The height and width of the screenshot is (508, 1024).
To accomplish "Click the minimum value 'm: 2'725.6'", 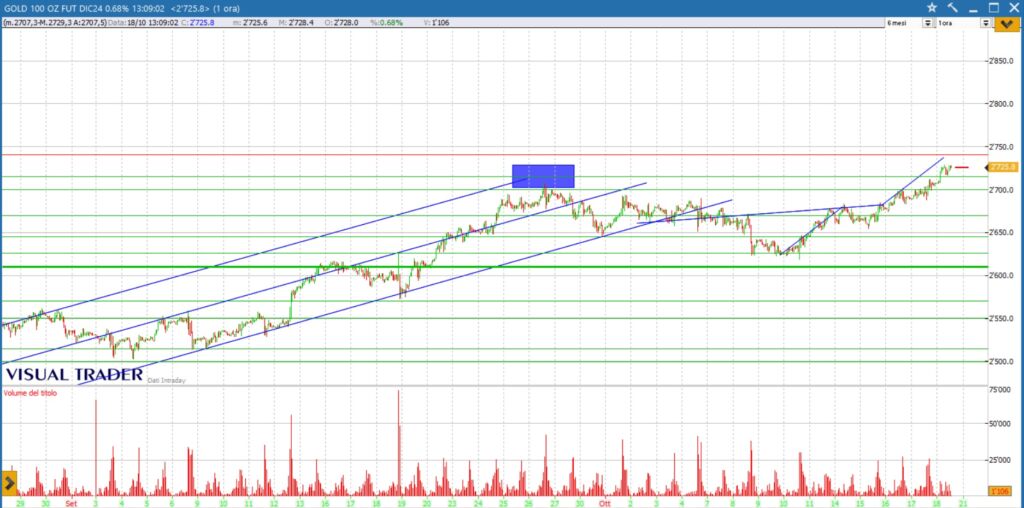I will click(248, 23).
